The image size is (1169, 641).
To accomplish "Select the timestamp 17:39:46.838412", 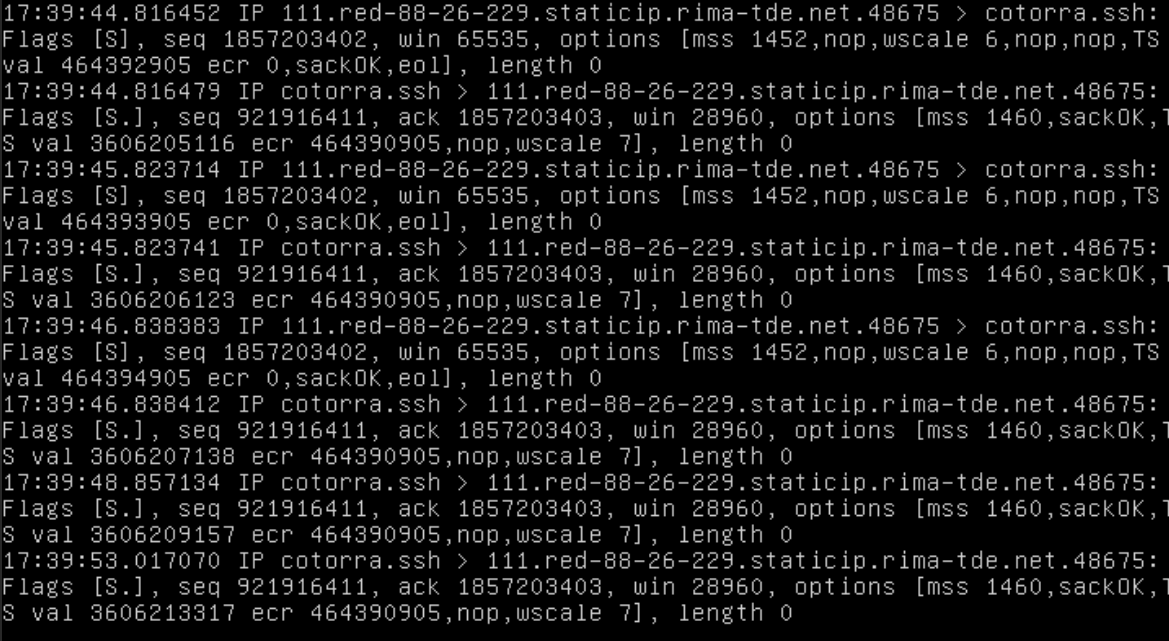I will [x=112, y=404].
